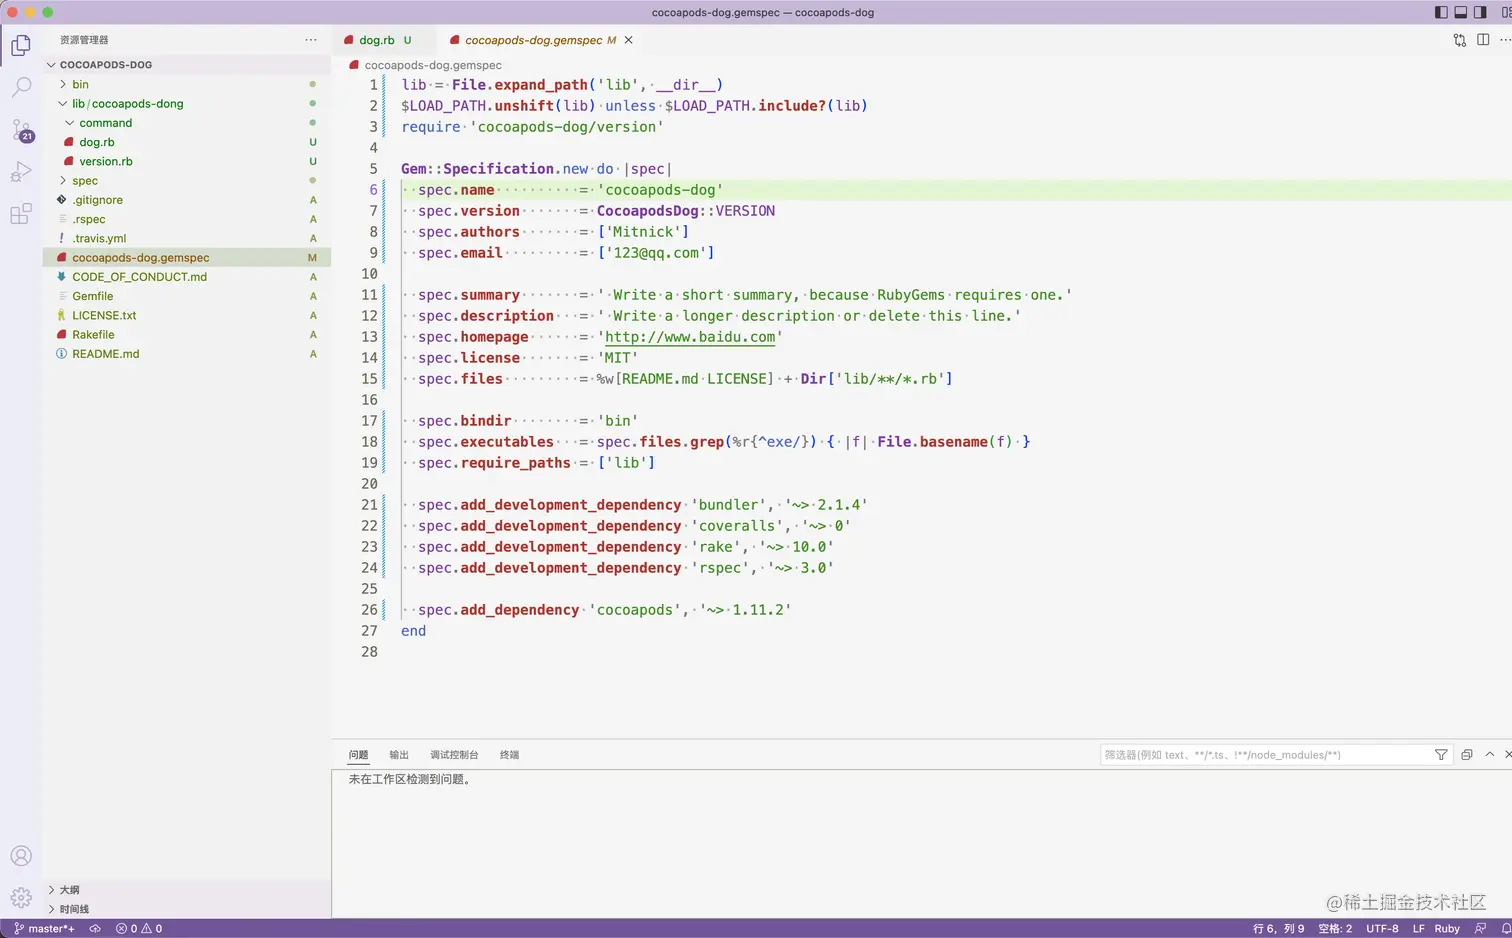Change file encoding UTF-8
The image size is (1512, 938).
coord(1382,929)
